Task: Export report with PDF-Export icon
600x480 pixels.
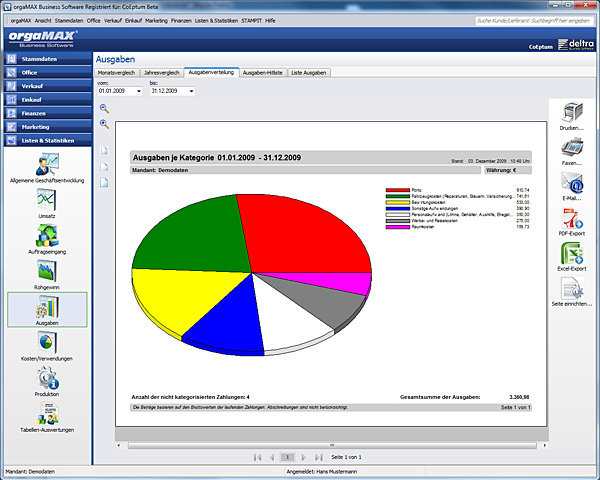Action: (572, 218)
